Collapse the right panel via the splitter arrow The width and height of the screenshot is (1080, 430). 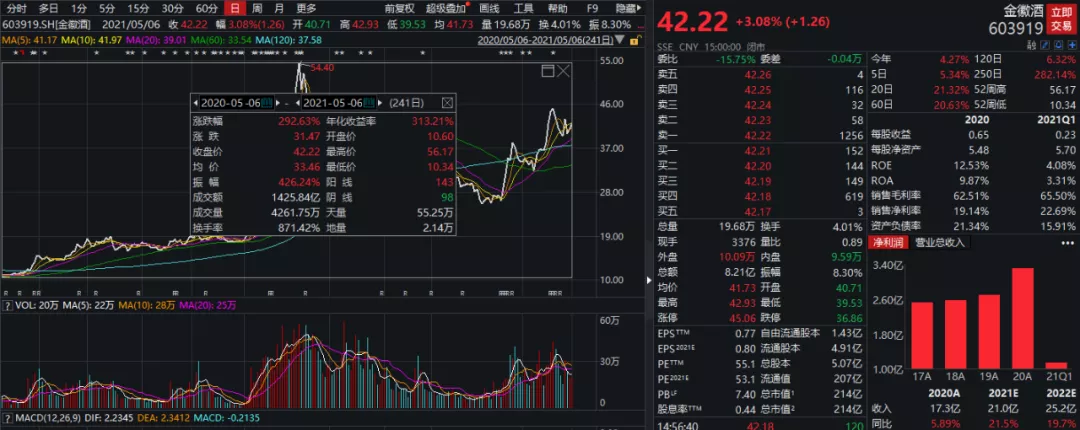pos(649,280)
